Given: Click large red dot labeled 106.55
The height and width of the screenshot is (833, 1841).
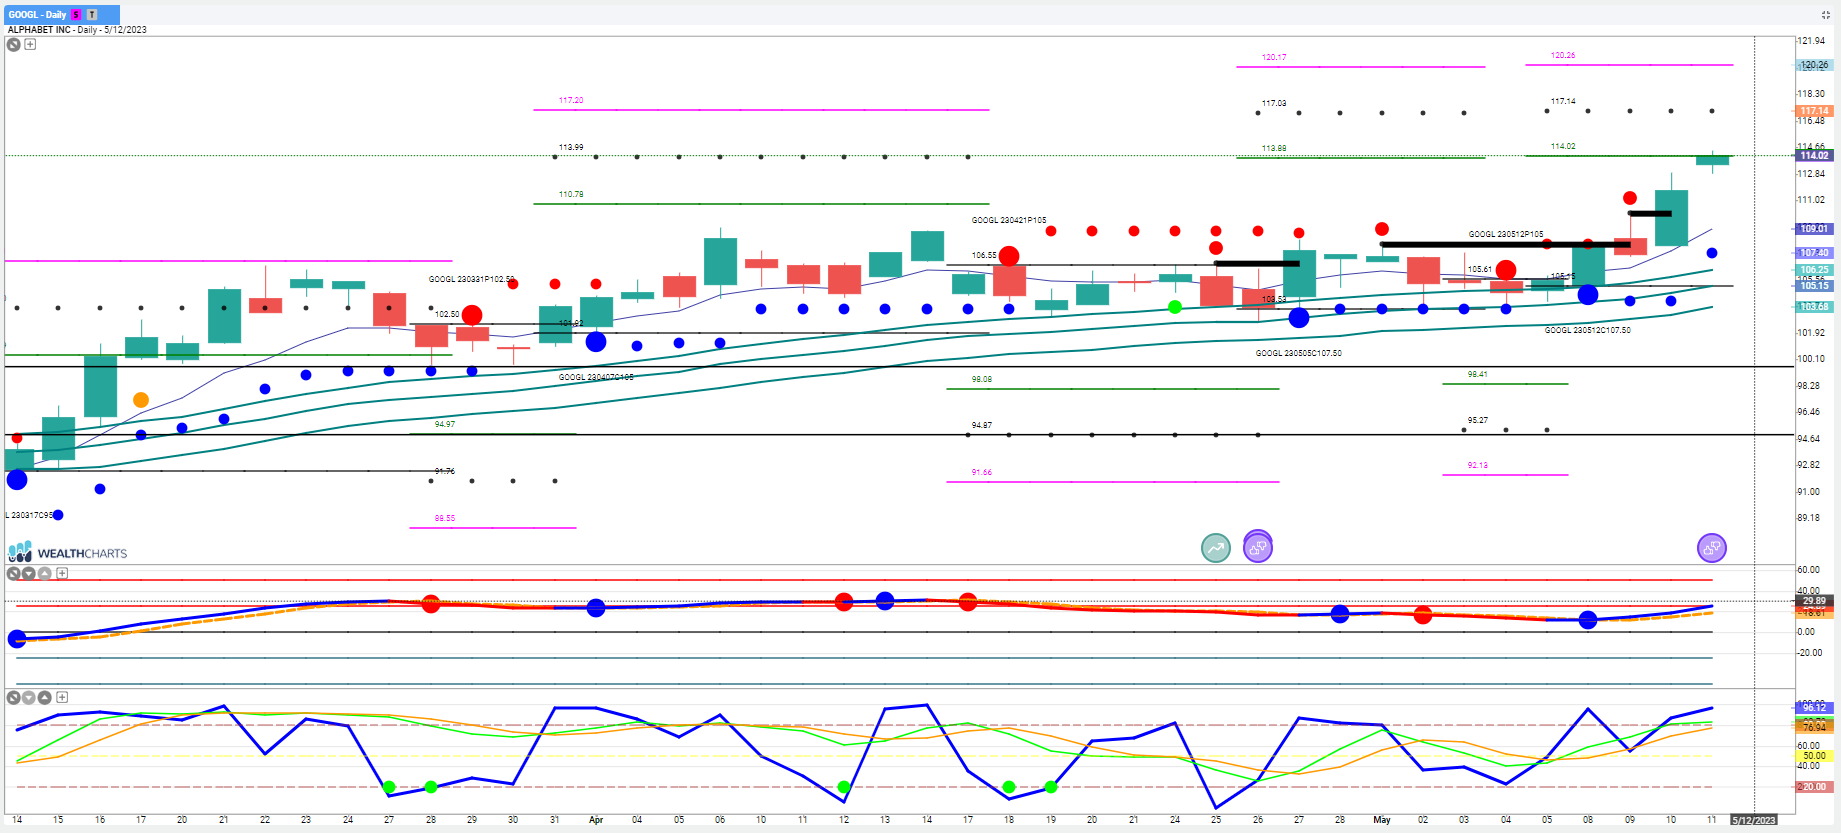Looking at the screenshot, I should (1009, 256).
